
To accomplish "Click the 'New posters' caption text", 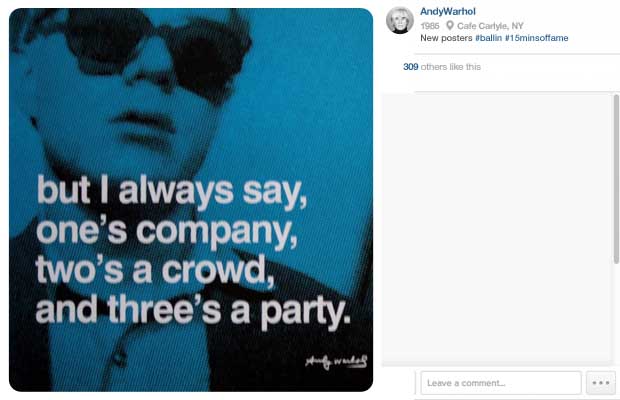I will click(446, 38).
